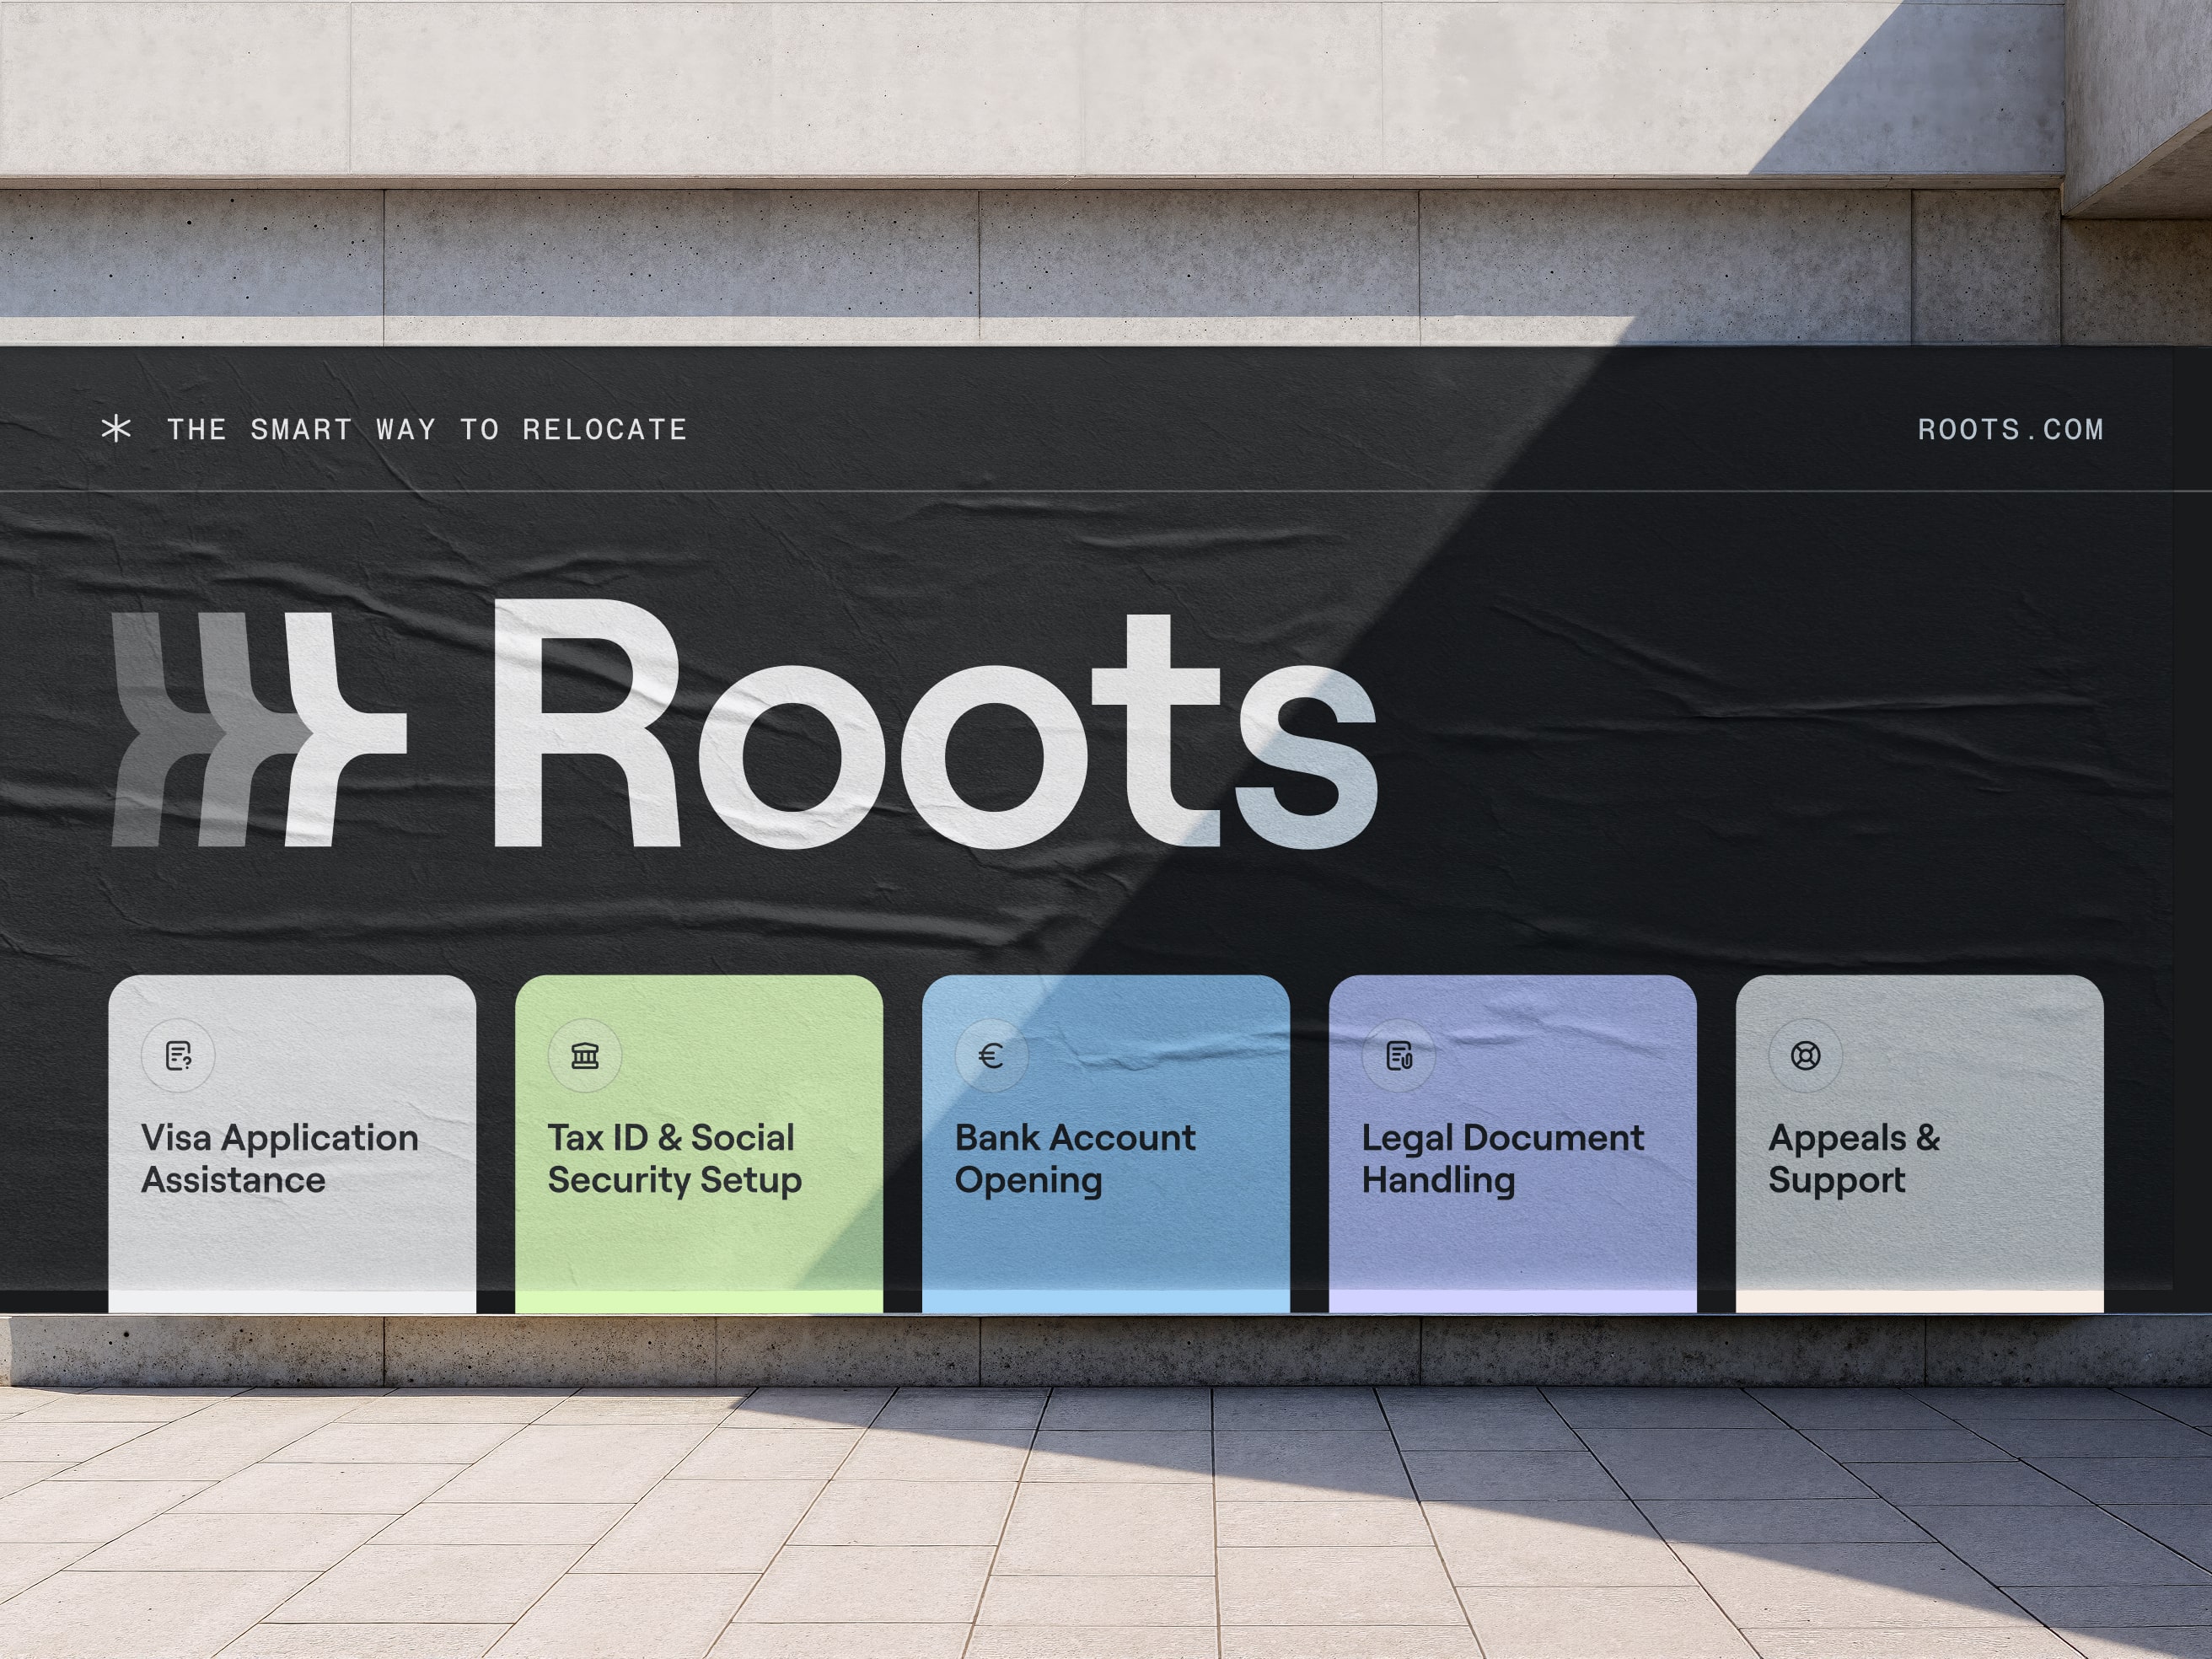The image size is (2212, 1659).
Task: Click the Legal Document file icon
Action: click(1399, 1056)
